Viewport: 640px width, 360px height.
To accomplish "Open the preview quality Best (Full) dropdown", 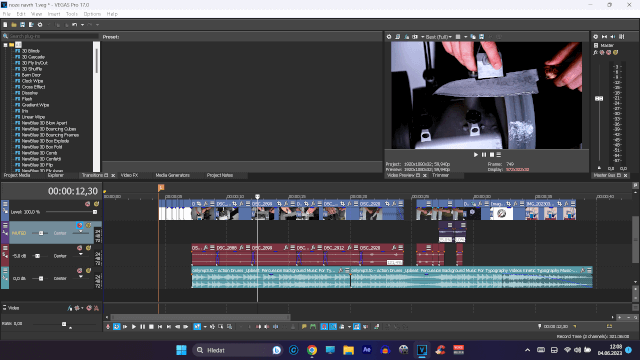I will (439, 37).
